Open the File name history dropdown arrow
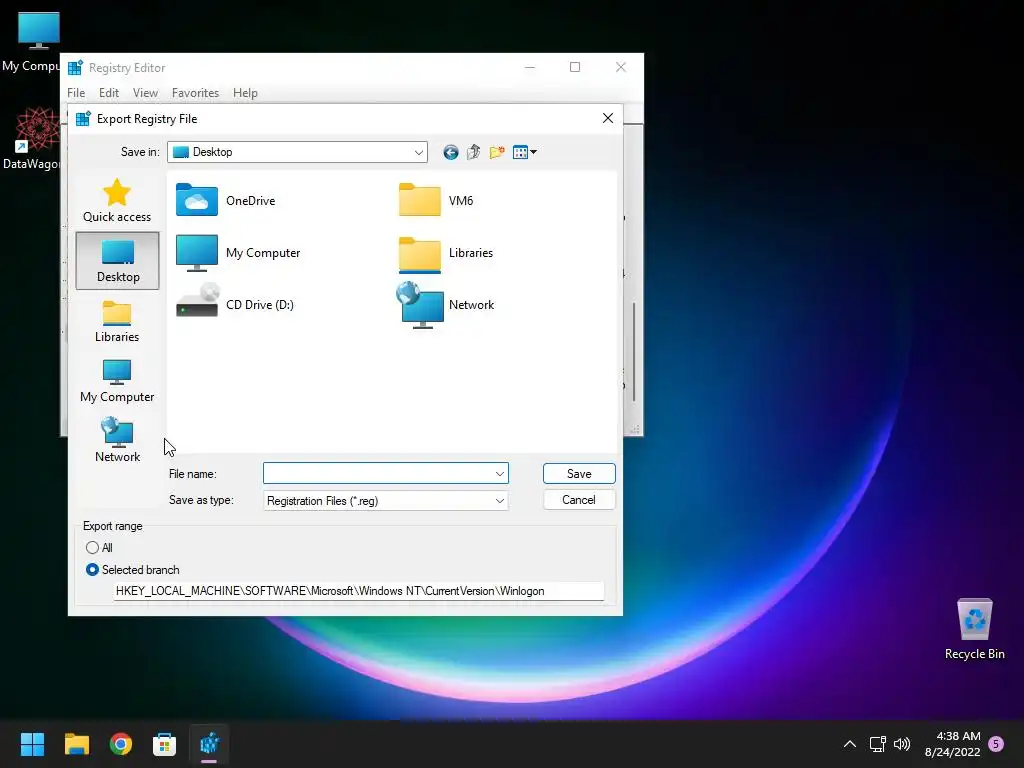The width and height of the screenshot is (1024, 768). coord(500,473)
